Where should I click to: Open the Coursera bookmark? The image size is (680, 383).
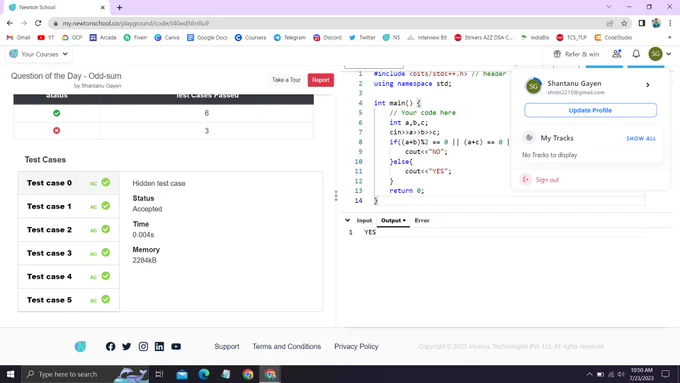(x=250, y=38)
